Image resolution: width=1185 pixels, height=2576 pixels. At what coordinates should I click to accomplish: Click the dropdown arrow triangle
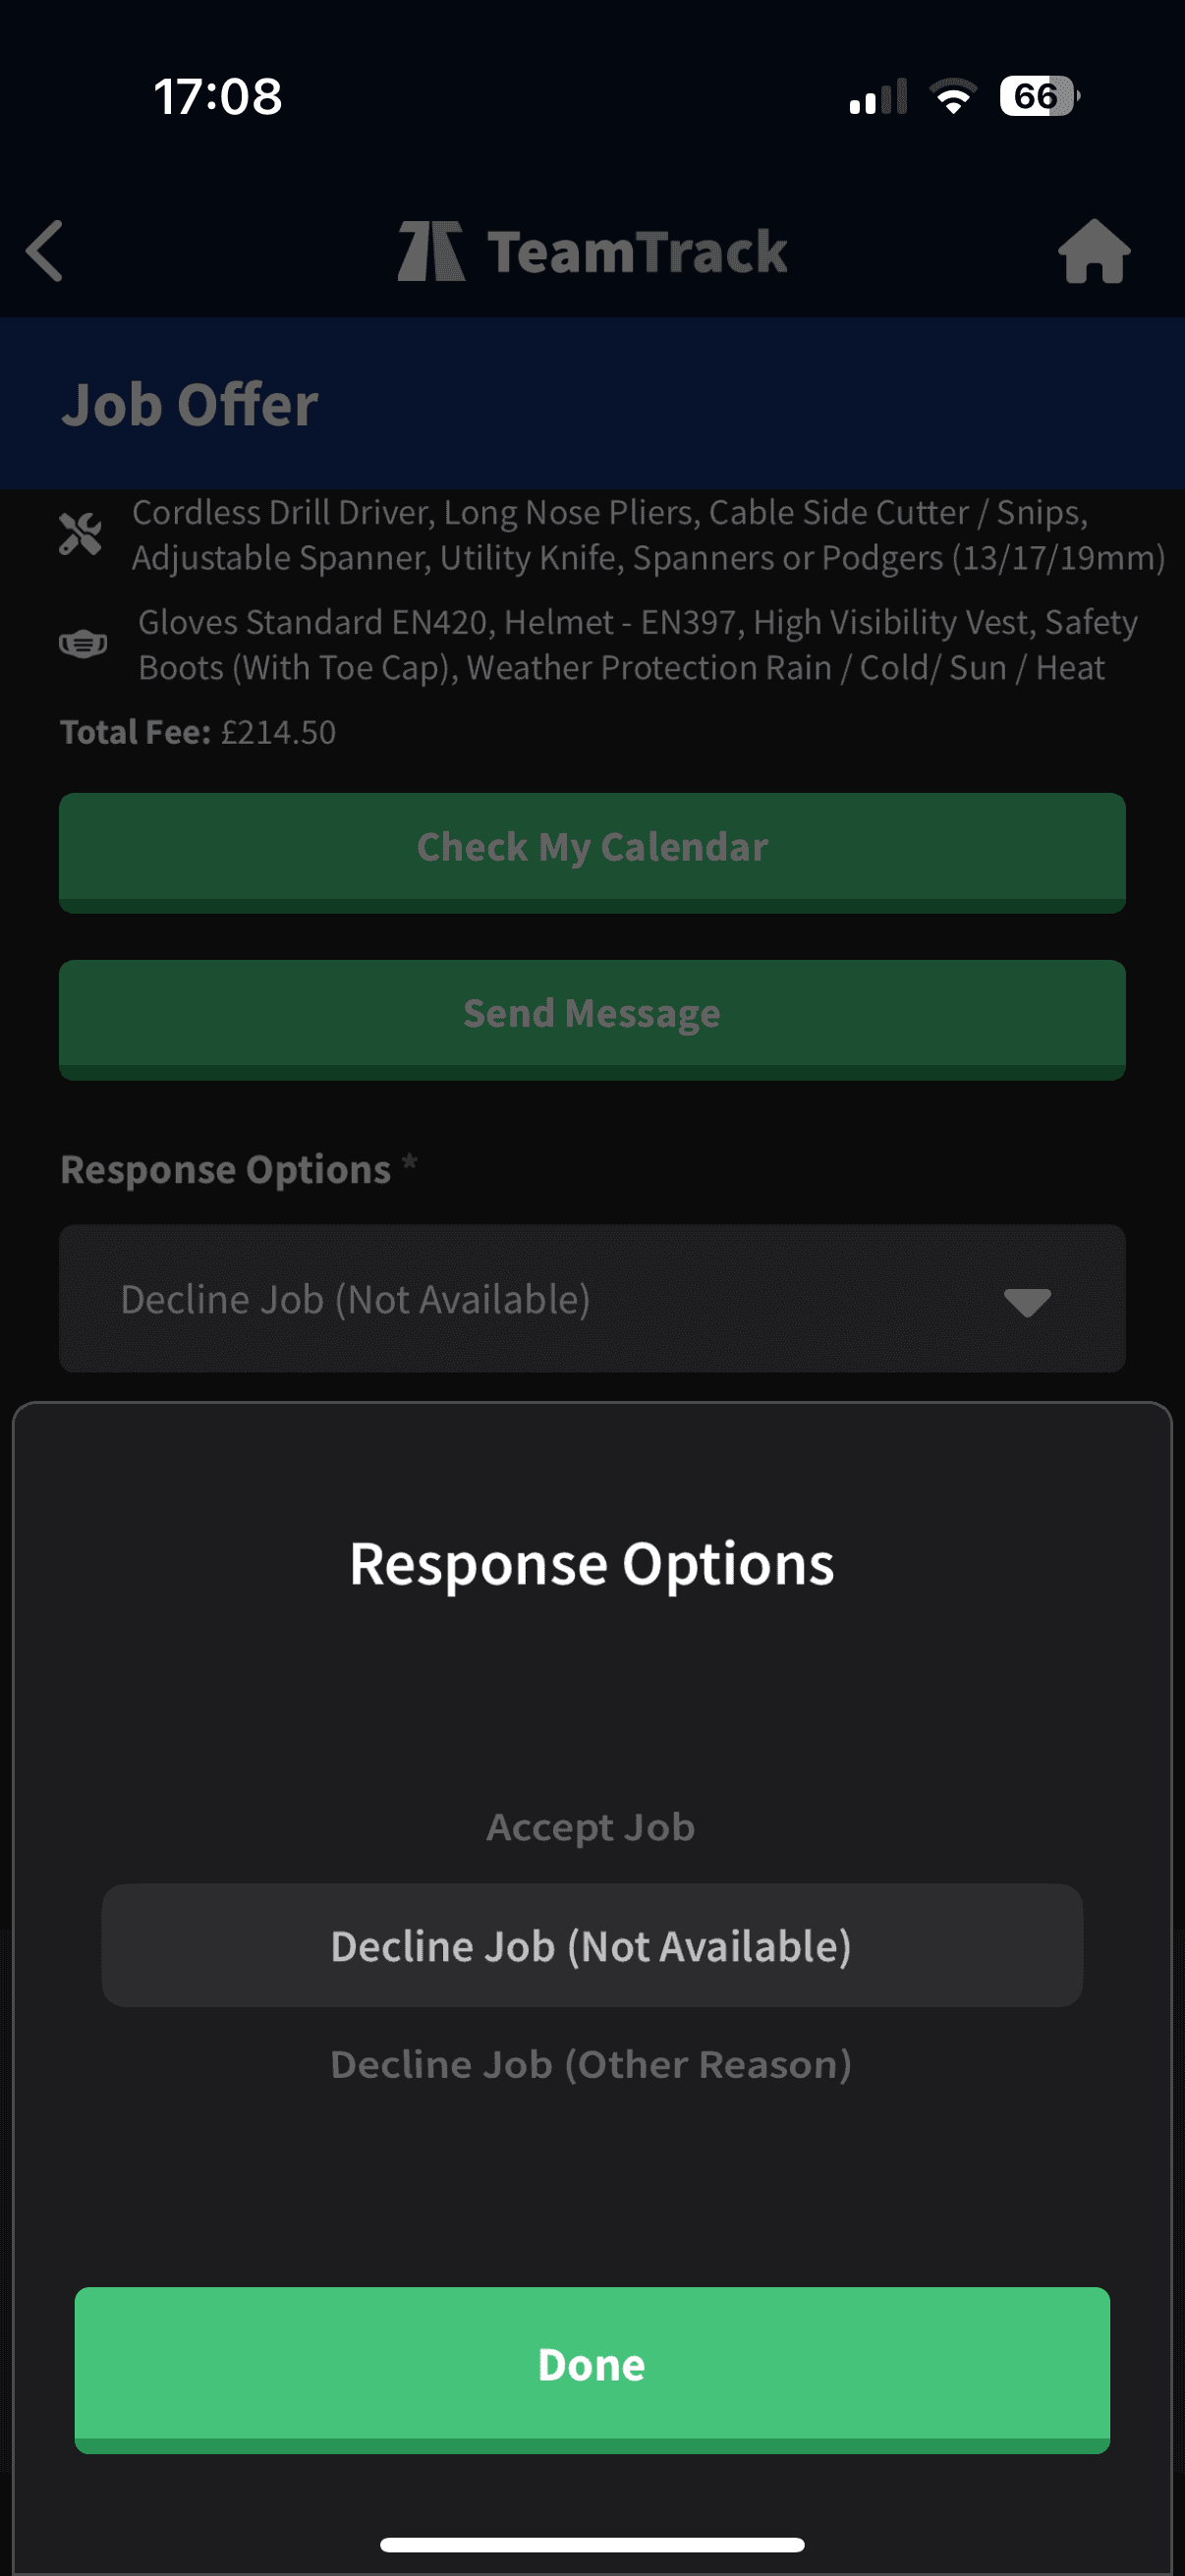coord(1027,1302)
